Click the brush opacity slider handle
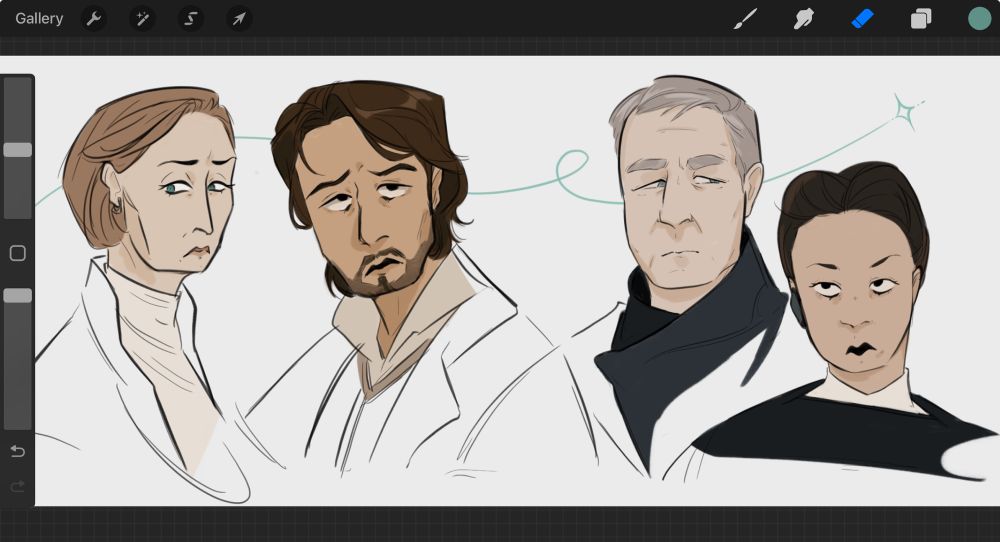This screenshot has height=542, width=1000. pyautogui.click(x=18, y=296)
